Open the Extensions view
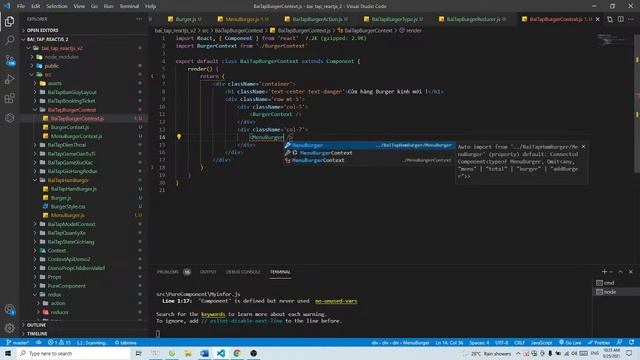 tap(9, 98)
